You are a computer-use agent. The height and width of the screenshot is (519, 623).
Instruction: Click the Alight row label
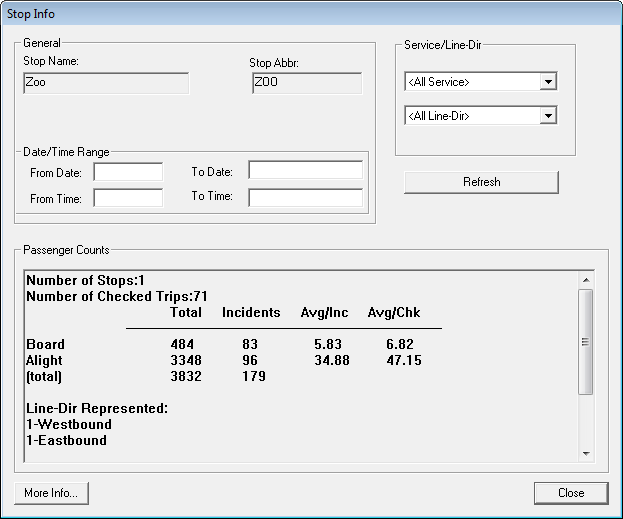44,360
